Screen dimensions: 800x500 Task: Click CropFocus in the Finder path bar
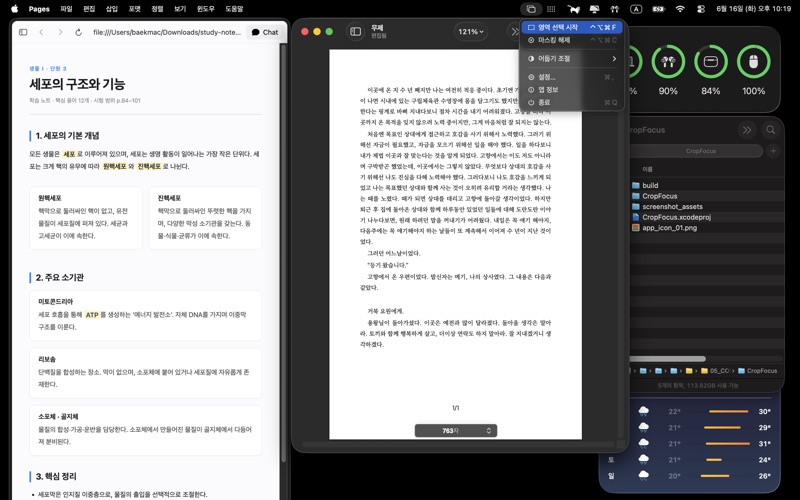(758, 371)
